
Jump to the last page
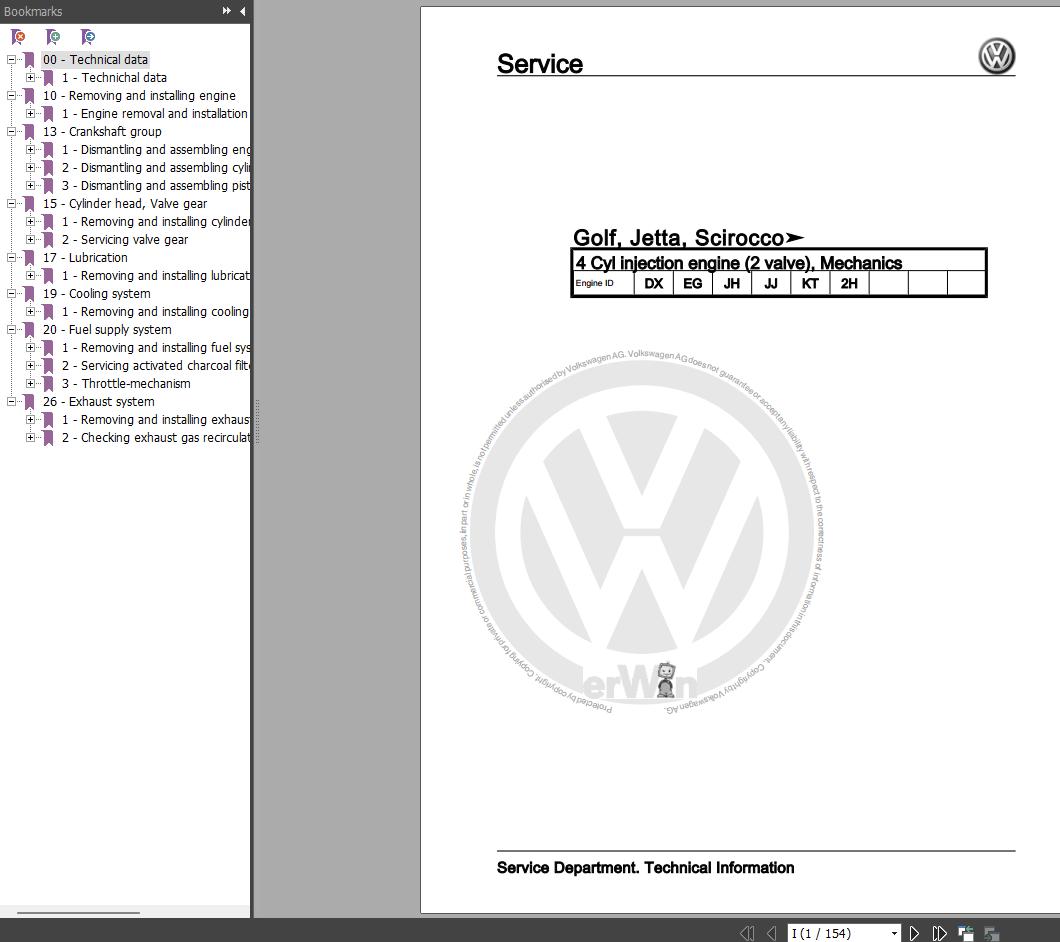[940, 933]
